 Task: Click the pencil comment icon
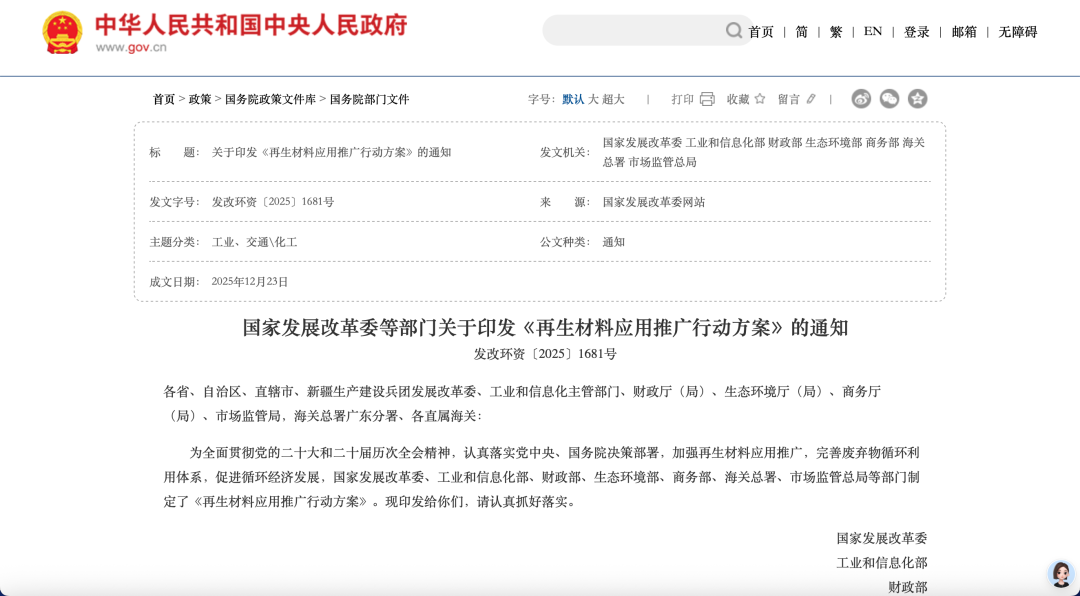[x=811, y=99]
